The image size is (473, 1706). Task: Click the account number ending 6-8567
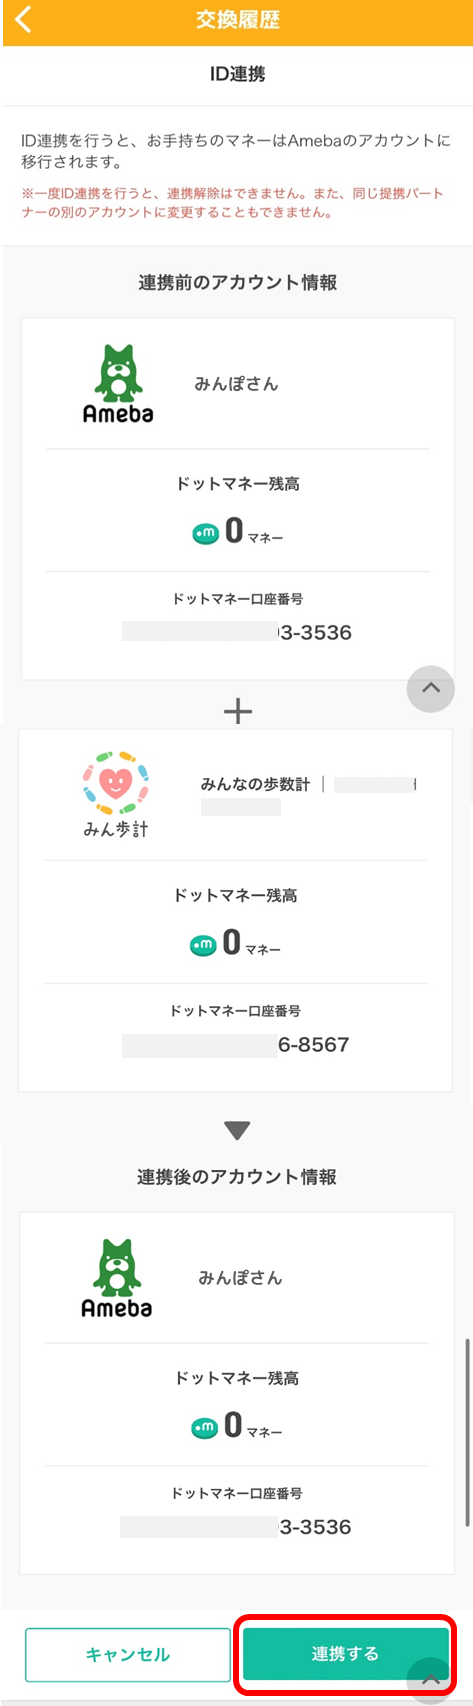tap(236, 1044)
